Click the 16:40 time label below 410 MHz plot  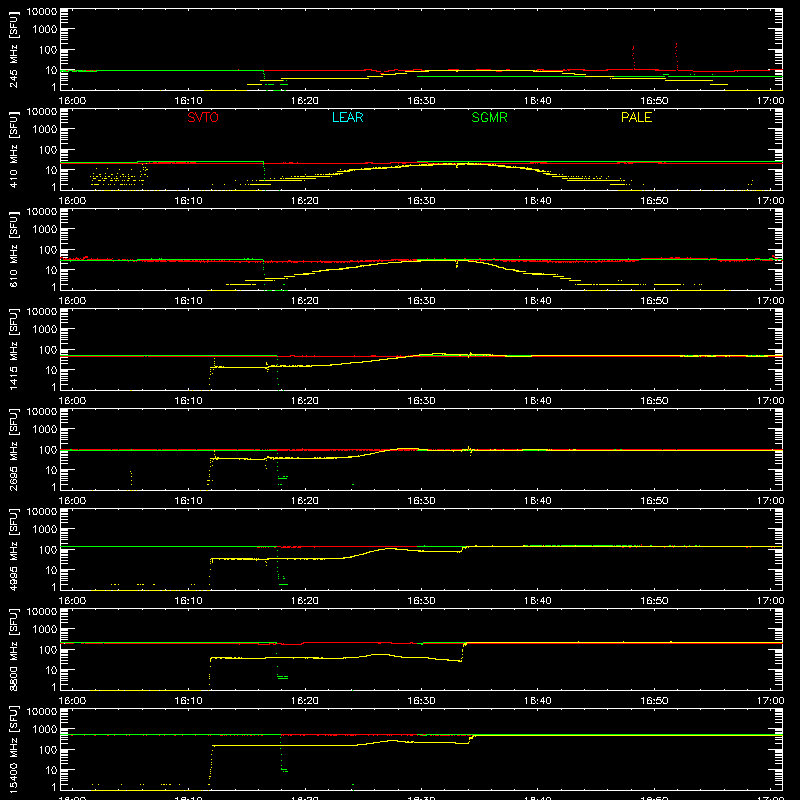[538, 201]
